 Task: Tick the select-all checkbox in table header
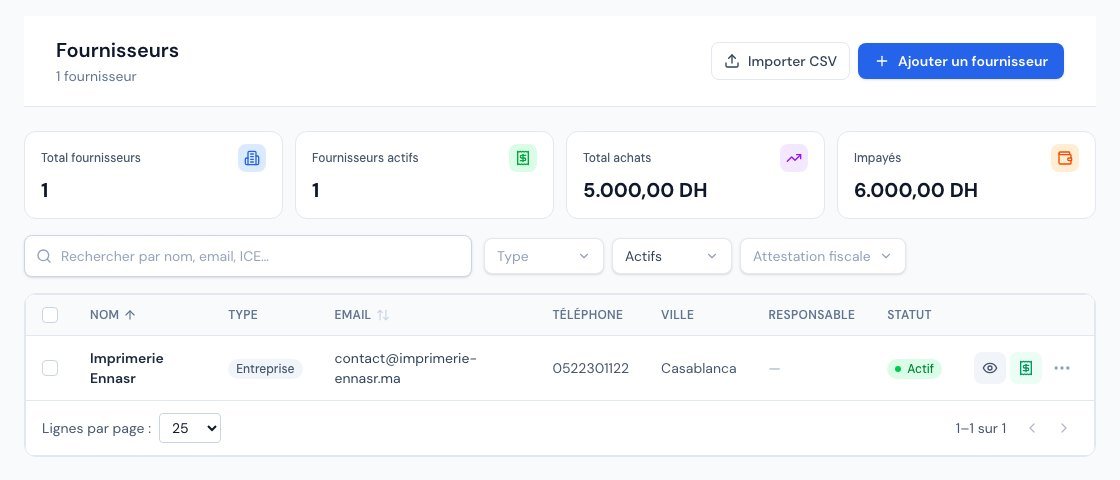(50, 315)
